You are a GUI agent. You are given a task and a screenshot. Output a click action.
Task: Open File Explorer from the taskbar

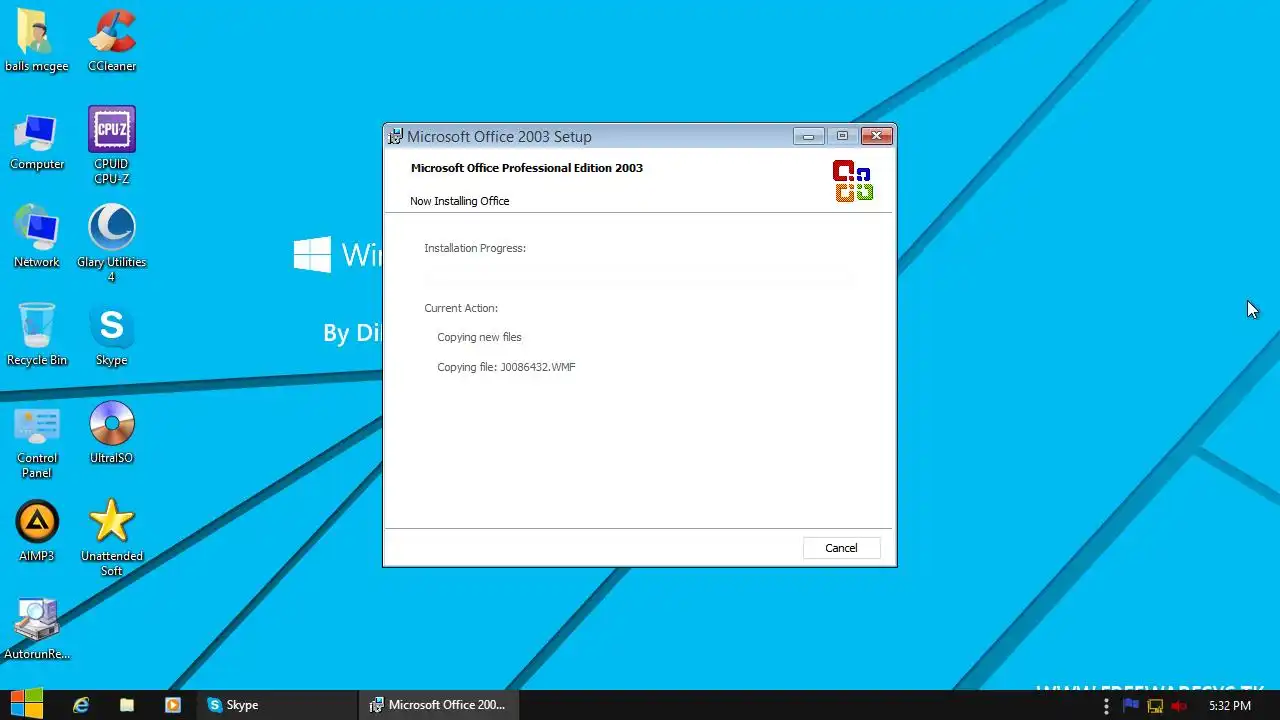click(x=127, y=705)
